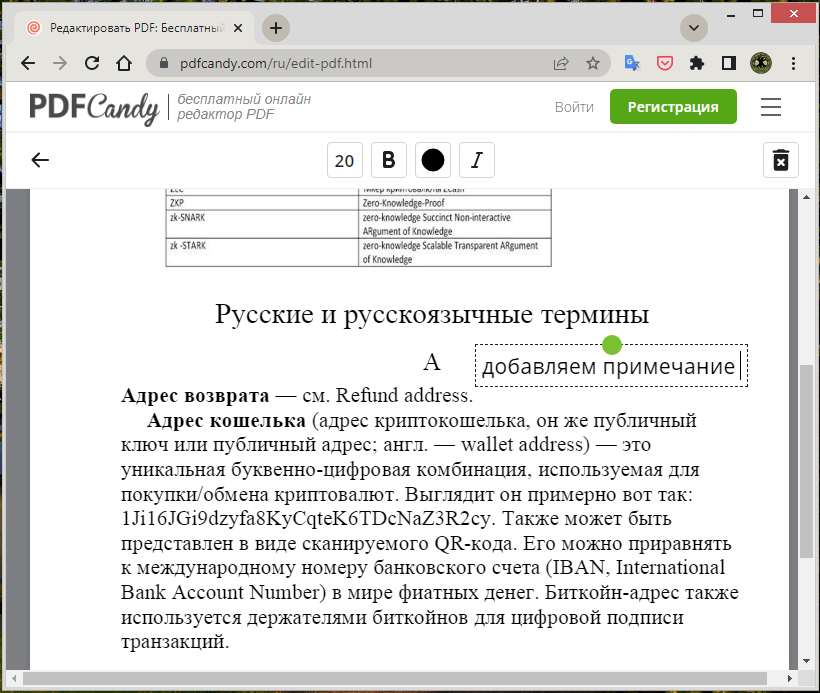This screenshot has height=693, width=820.
Task: Open the browser home page icon
Action: [124, 63]
